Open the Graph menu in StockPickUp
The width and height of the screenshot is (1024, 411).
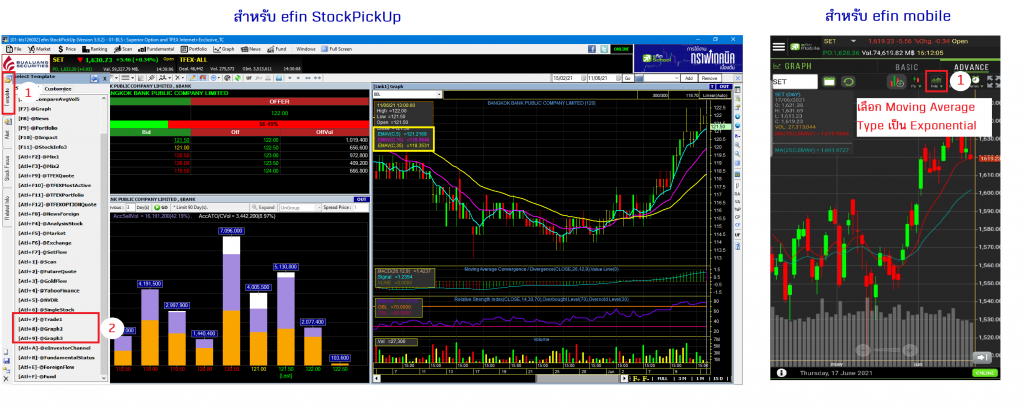point(224,49)
